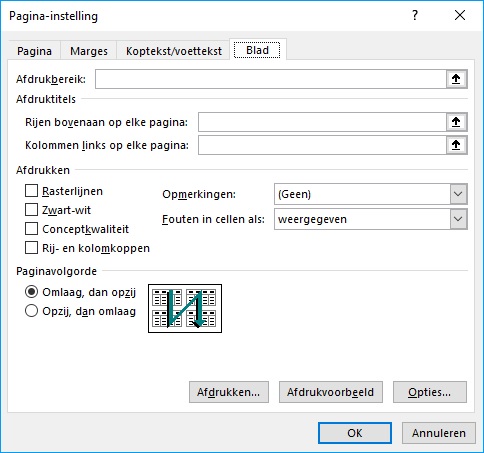Viewport: 484px width, 453px height.
Task: Select Omlaag, dan opzij radio button
Action: (x=31, y=292)
